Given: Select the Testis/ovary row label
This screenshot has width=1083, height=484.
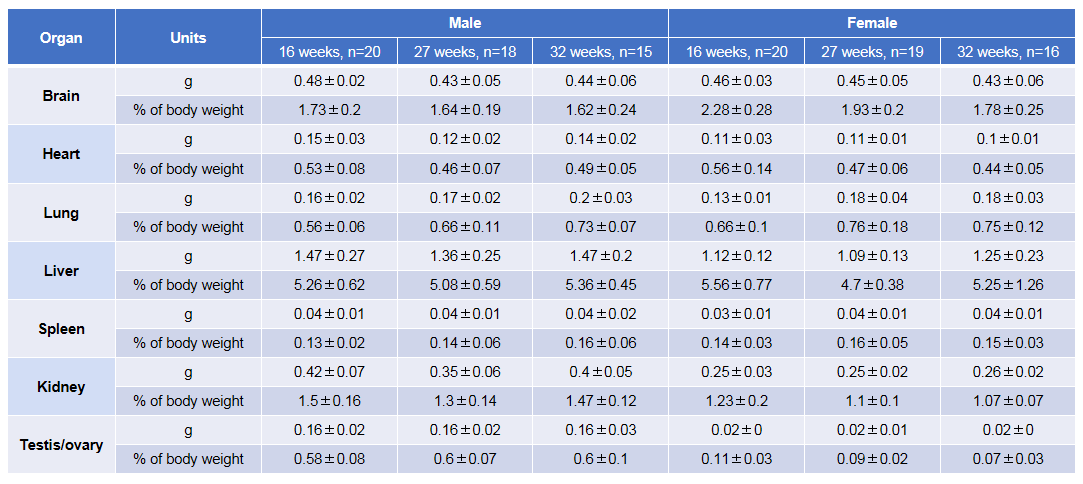Looking at the screenshot, I should pyautogui.click(x=61, y=445).
